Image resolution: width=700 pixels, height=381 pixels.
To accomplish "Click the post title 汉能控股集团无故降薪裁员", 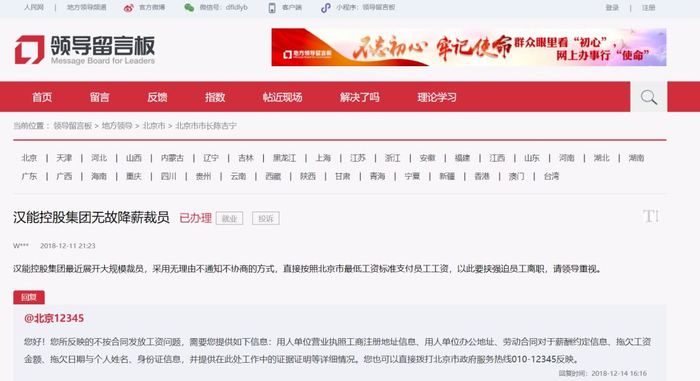I will tap(92, 218).
